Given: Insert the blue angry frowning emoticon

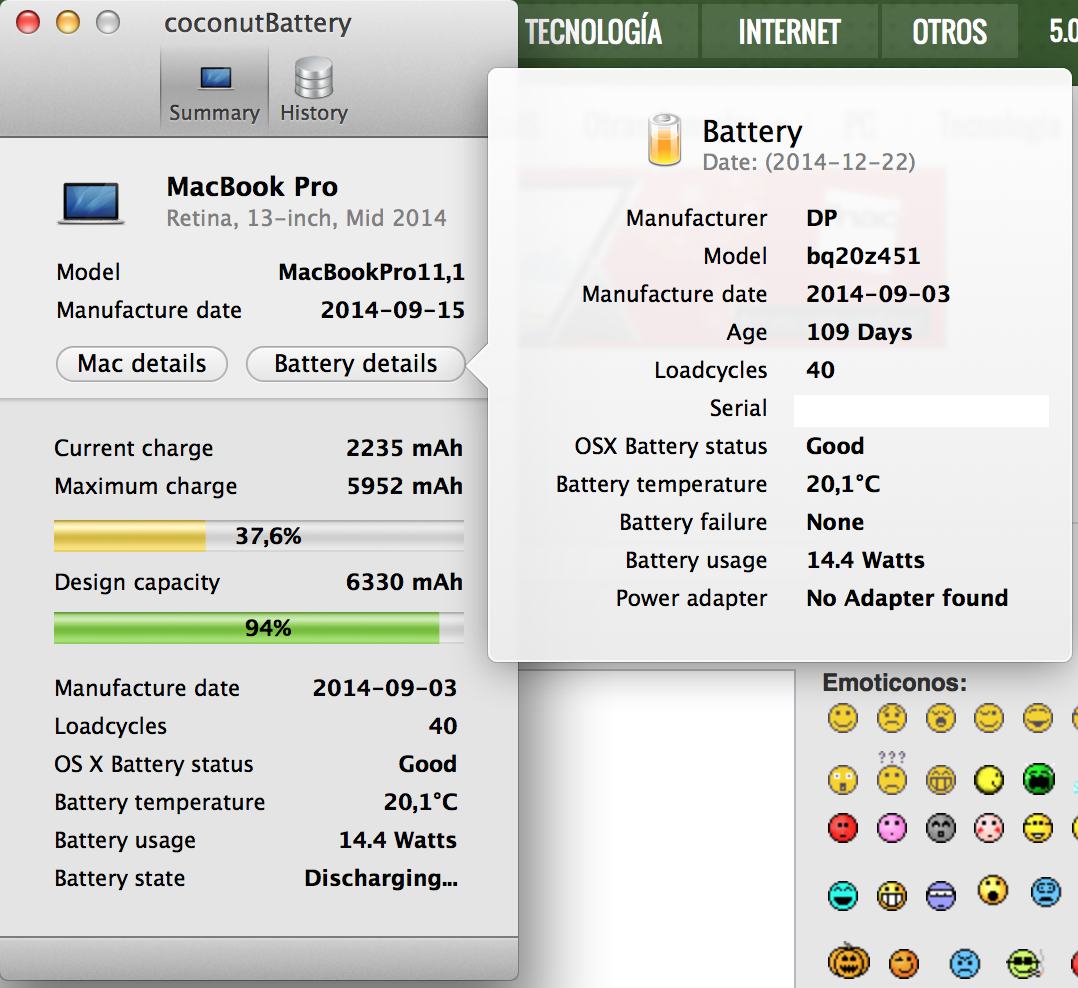Looking at the screenshot, I should pos(964,963).
